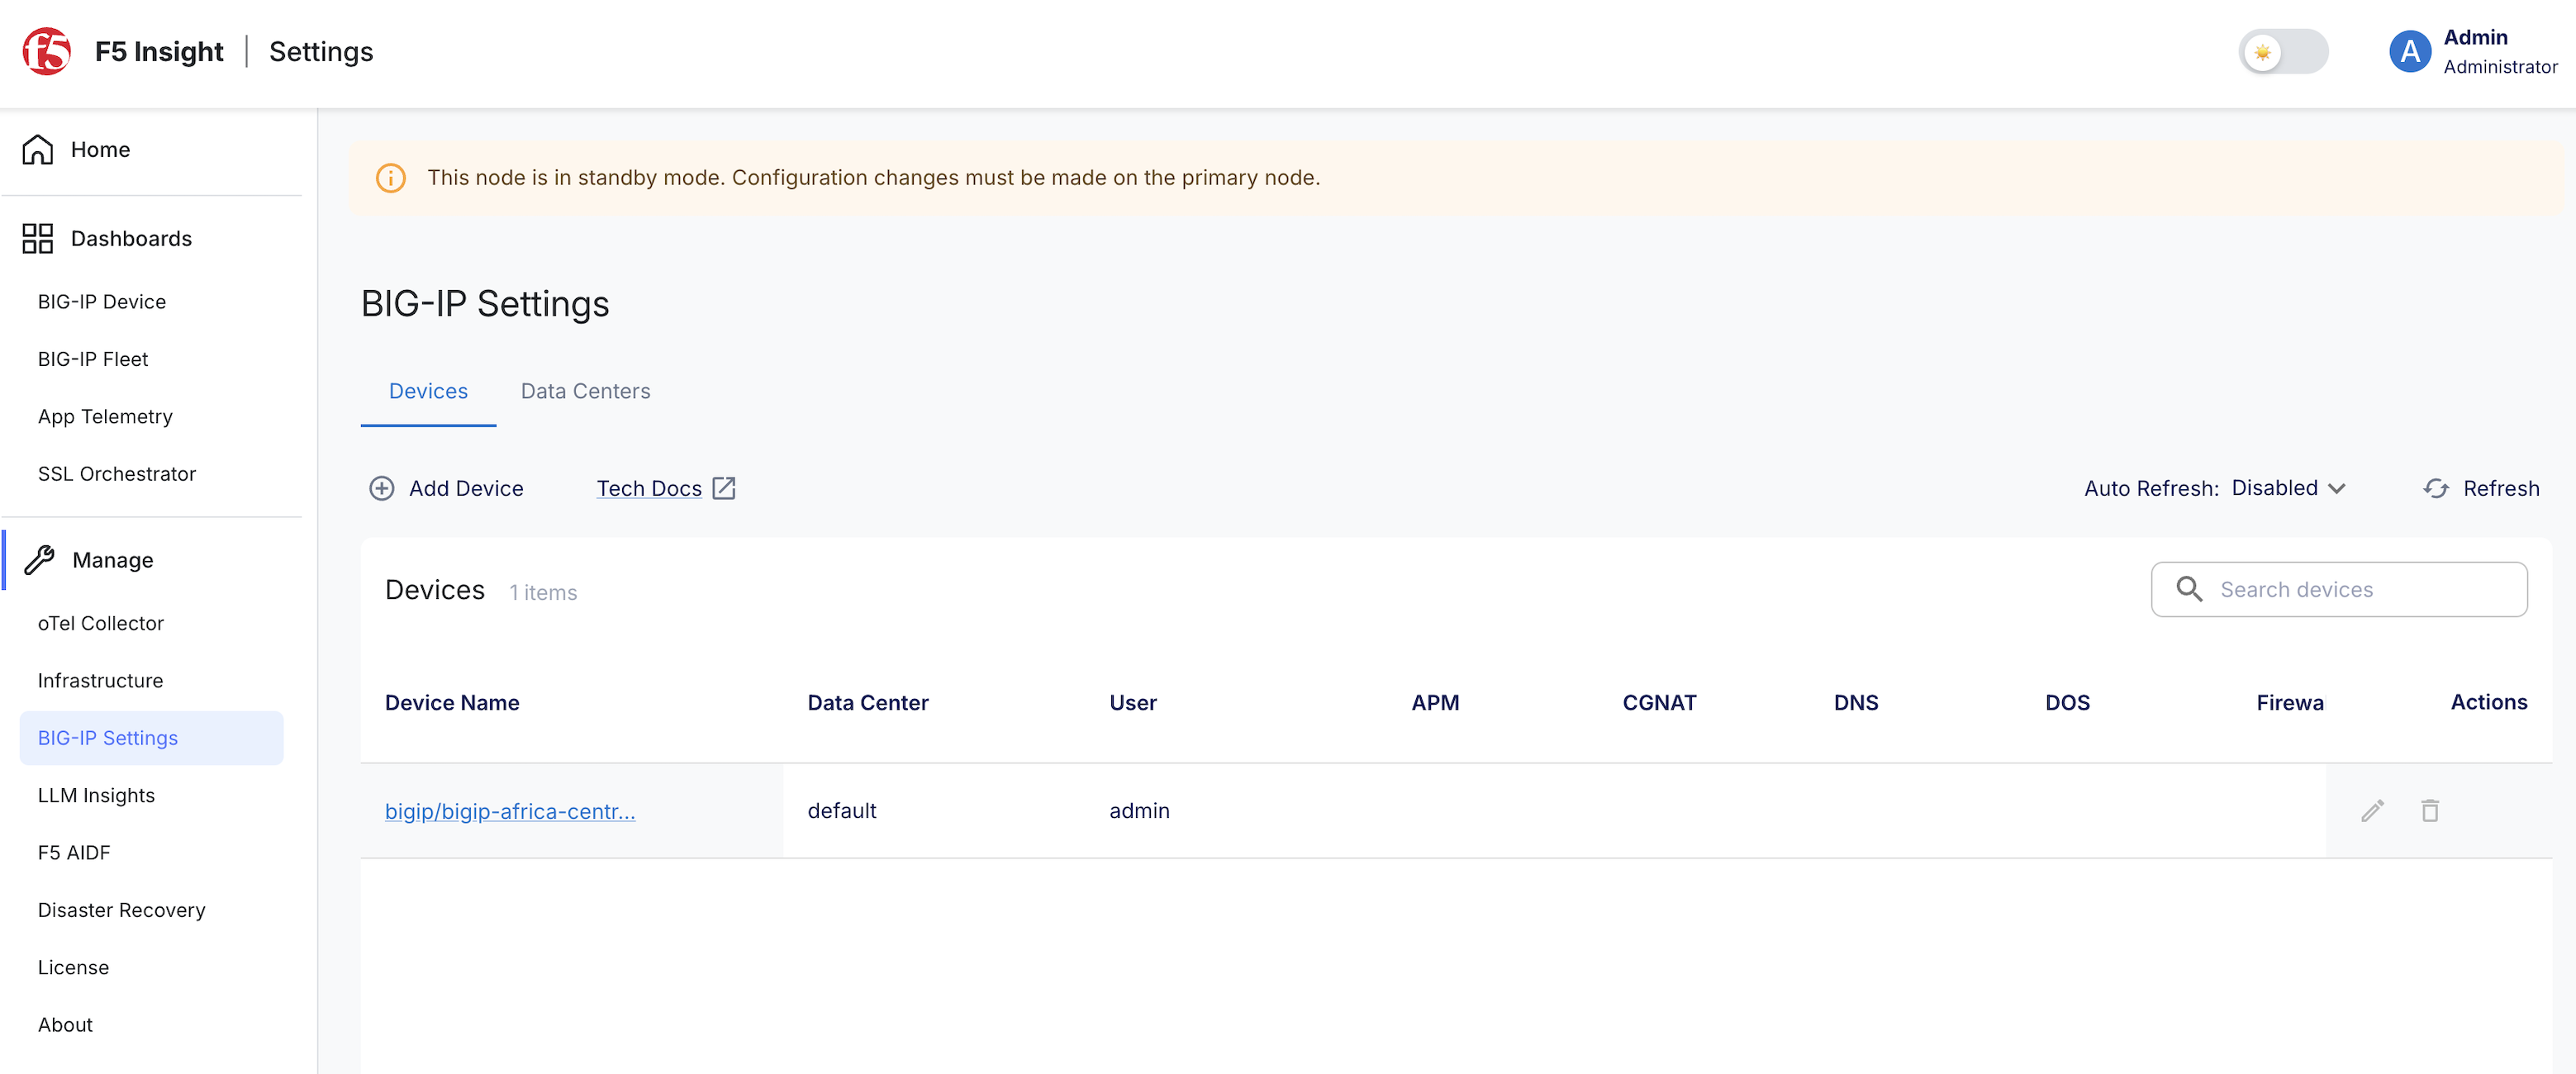Click the Manage wrench icon
The image size is (2576, 1074).
tap(39, 560)
